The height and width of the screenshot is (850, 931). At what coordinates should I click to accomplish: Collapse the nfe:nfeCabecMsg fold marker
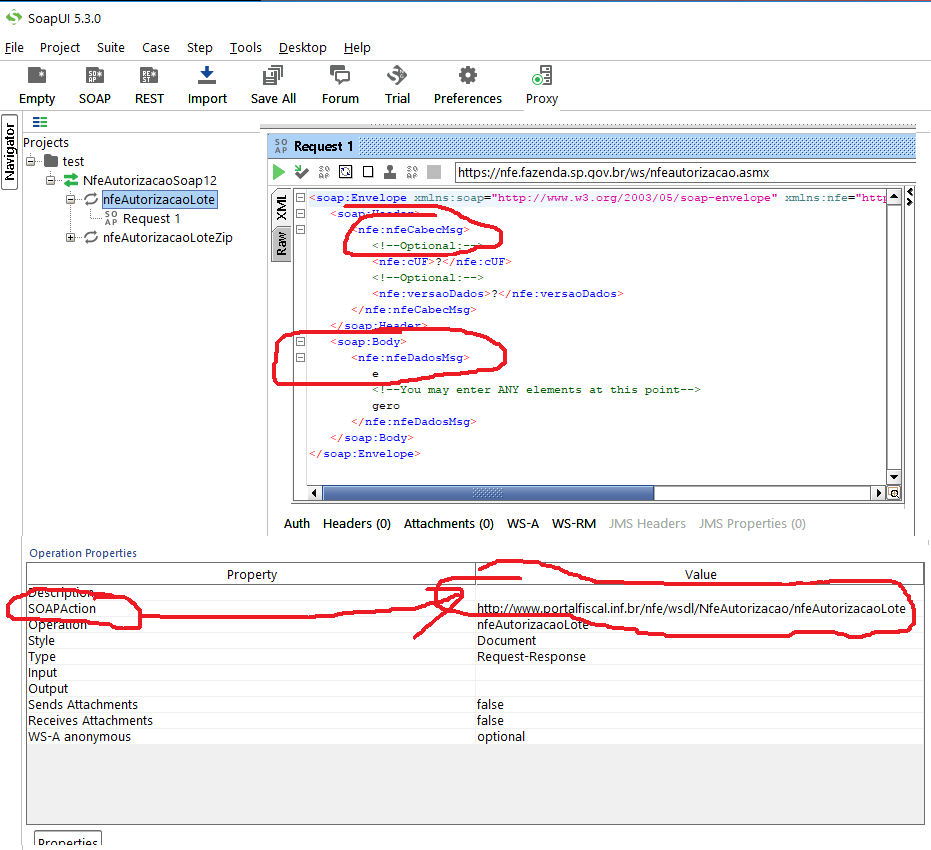point(300,230)
